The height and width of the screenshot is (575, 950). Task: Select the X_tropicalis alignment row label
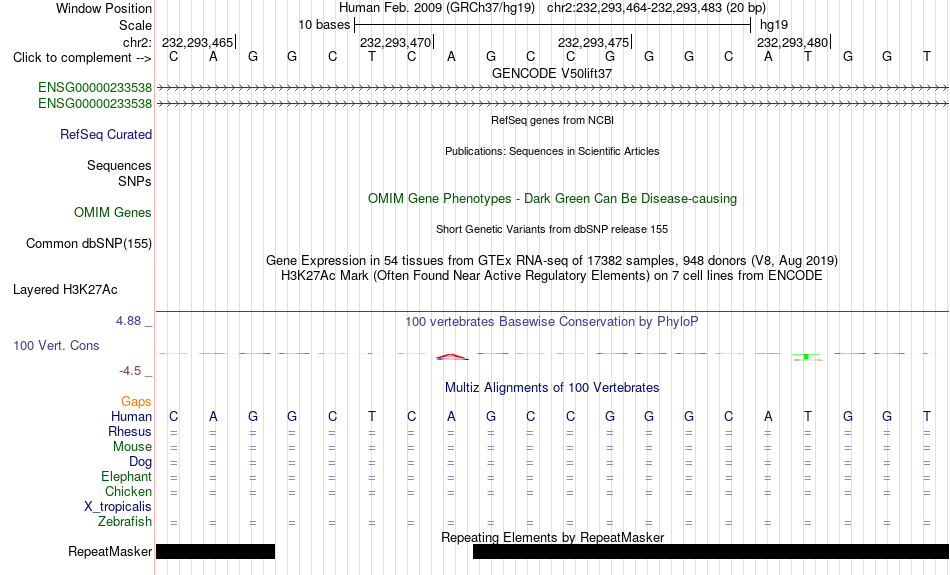[x=118, y=507]
